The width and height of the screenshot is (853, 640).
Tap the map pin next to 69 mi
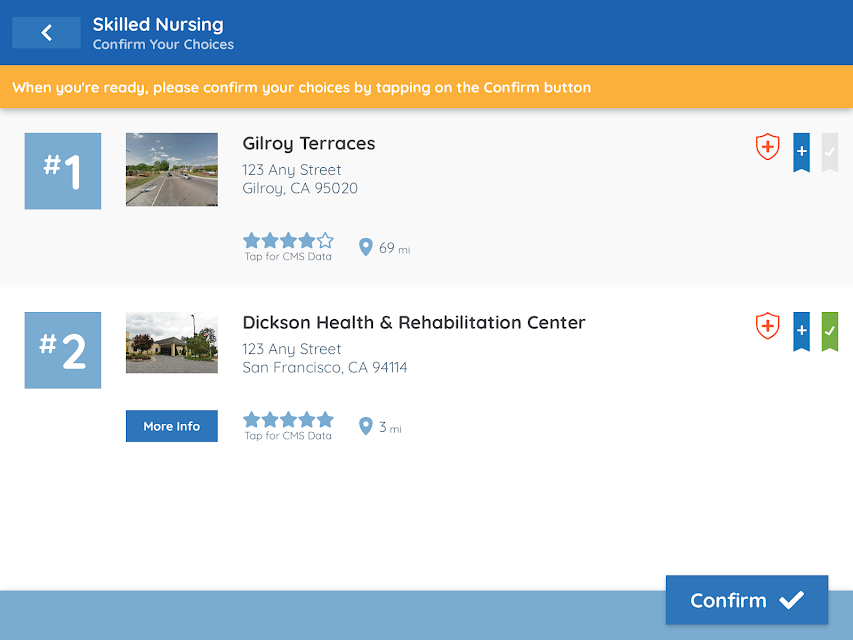366,247
